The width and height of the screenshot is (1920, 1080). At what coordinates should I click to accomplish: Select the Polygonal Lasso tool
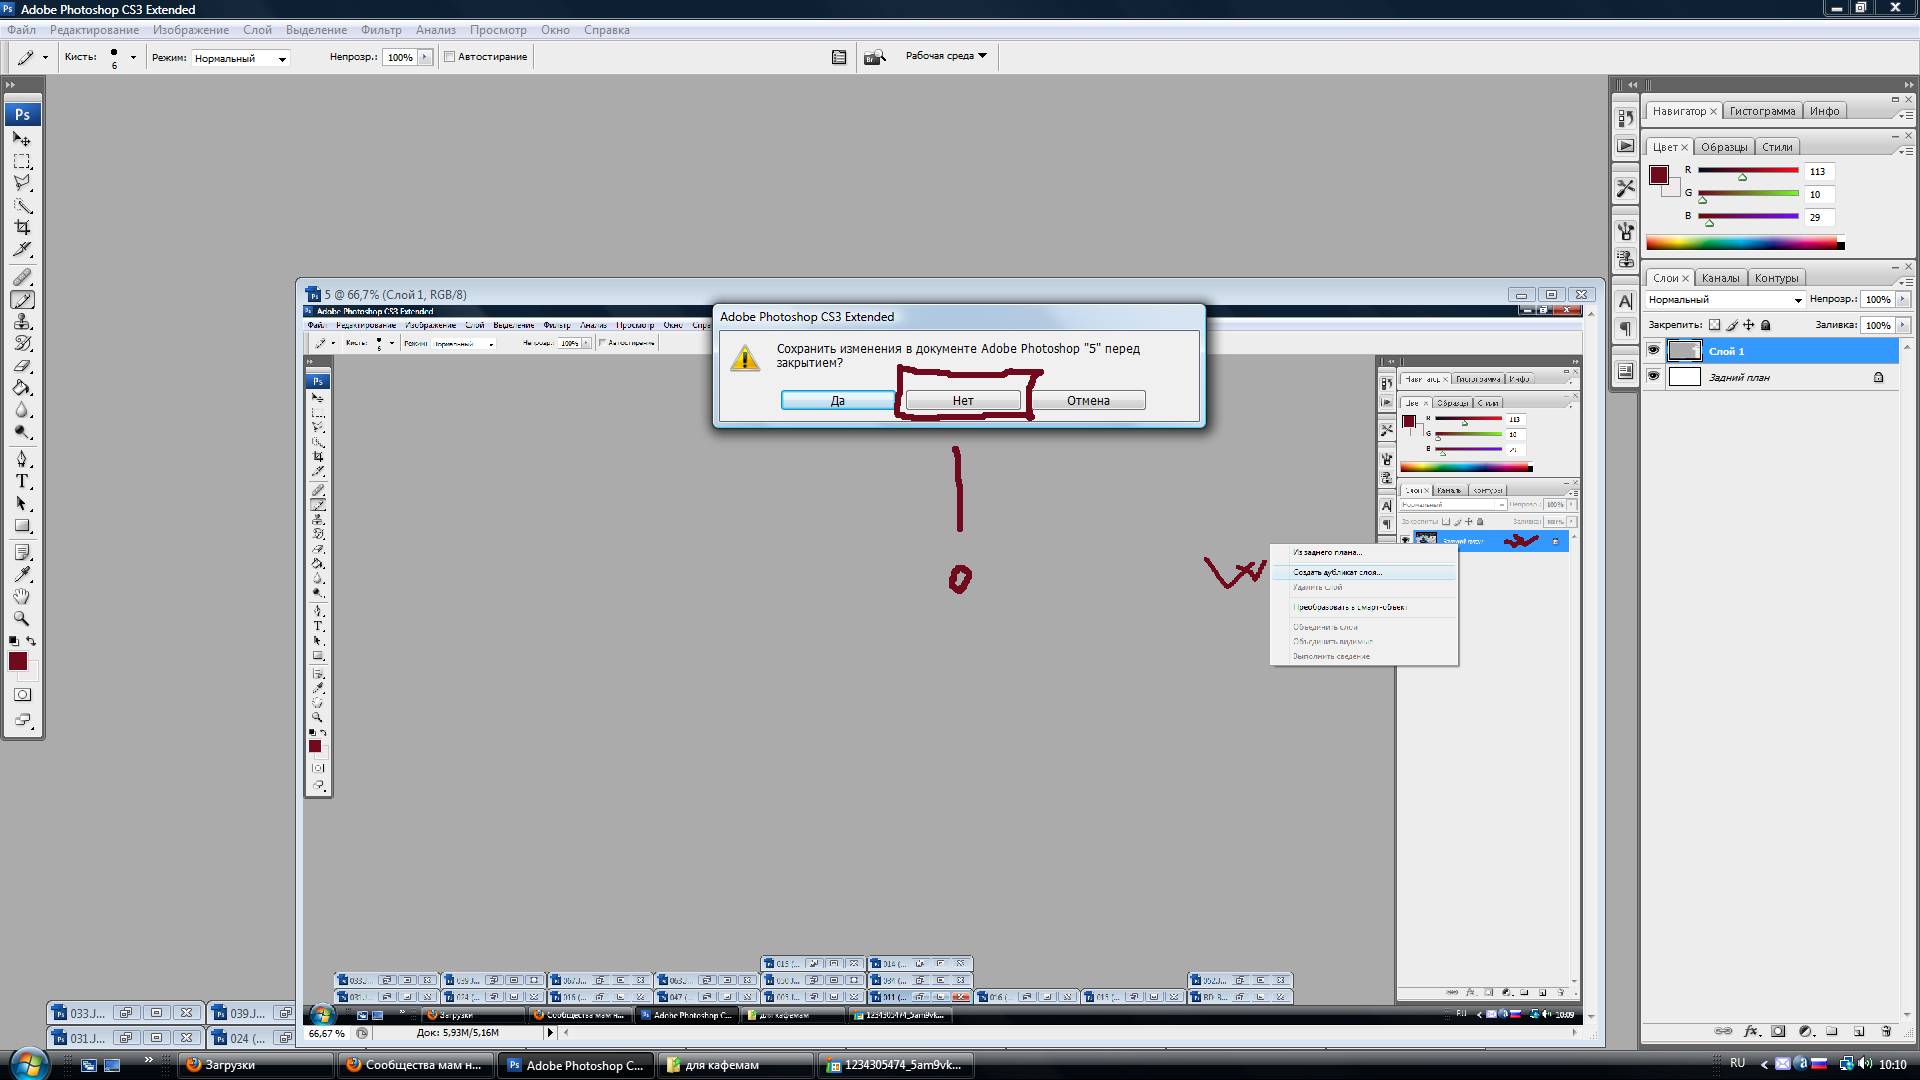click(x=22, y=183)
